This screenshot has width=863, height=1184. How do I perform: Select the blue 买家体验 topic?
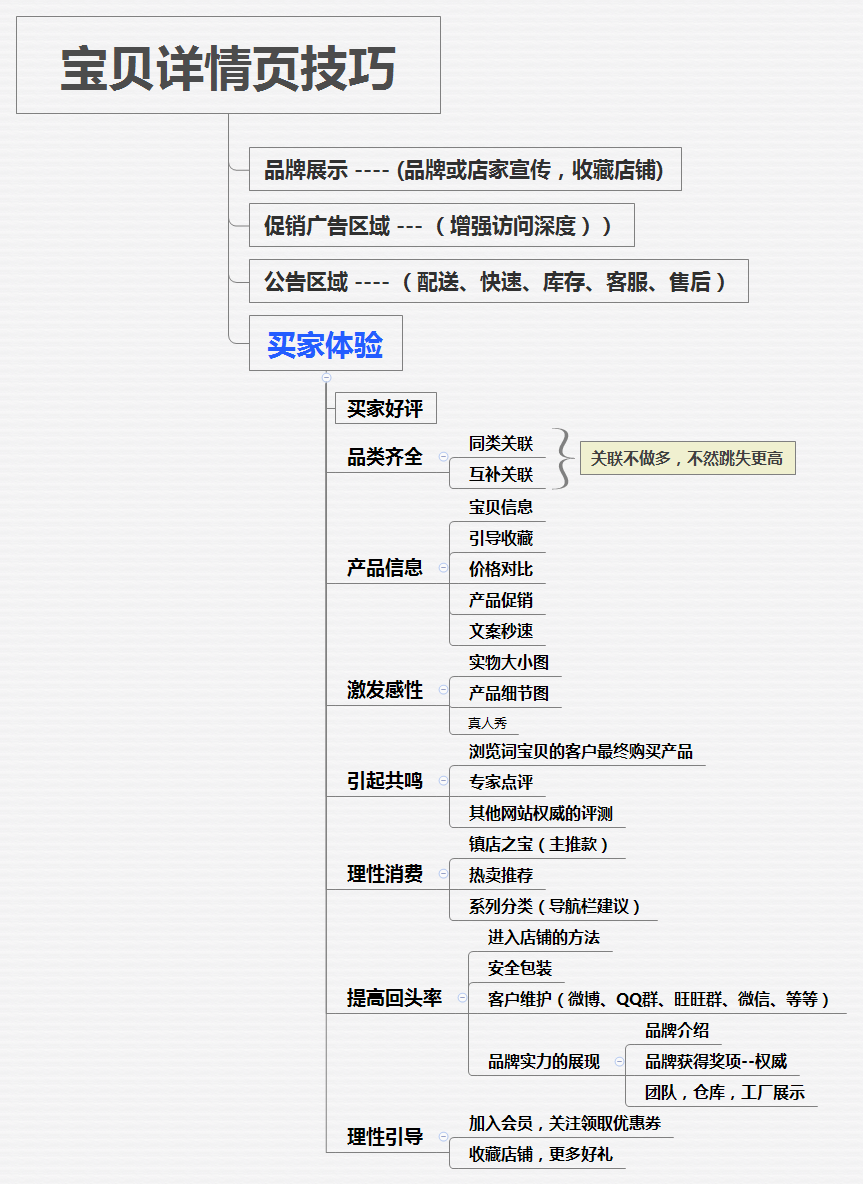[325, 344]
